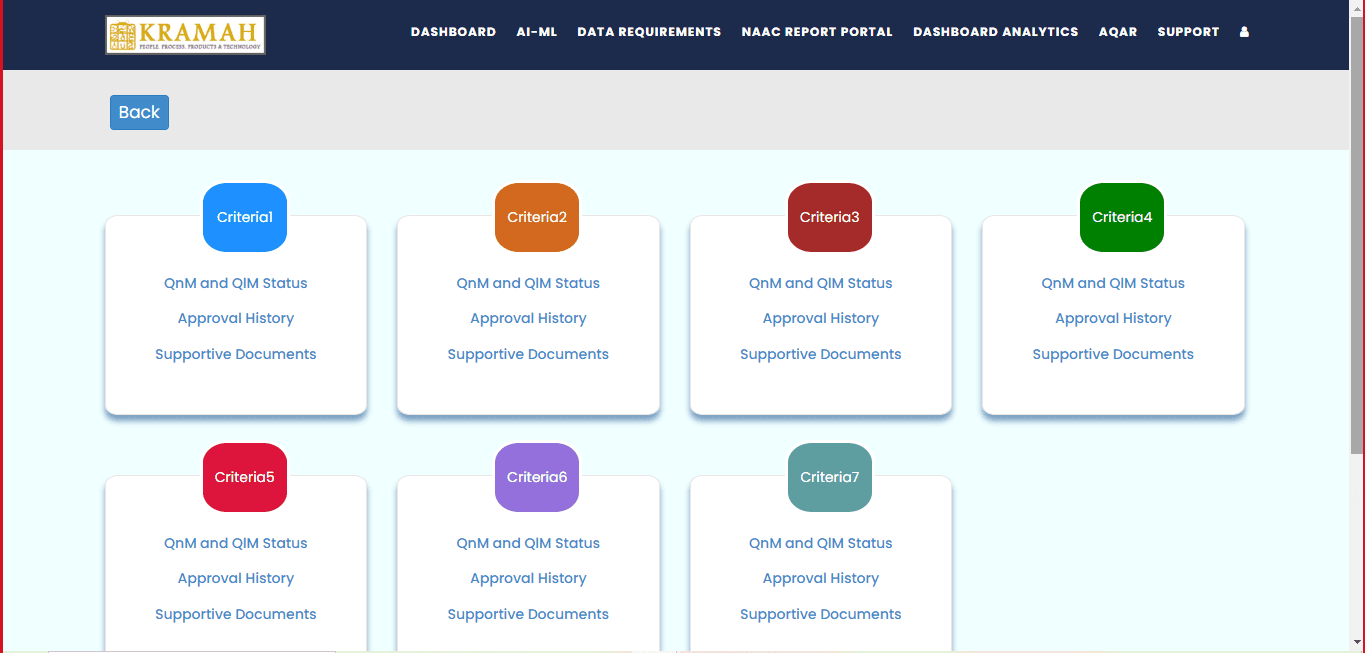The image size is (1365, 653).
Task: Go to NAAC Report Portal menu
Action: [x=817, y=32]
